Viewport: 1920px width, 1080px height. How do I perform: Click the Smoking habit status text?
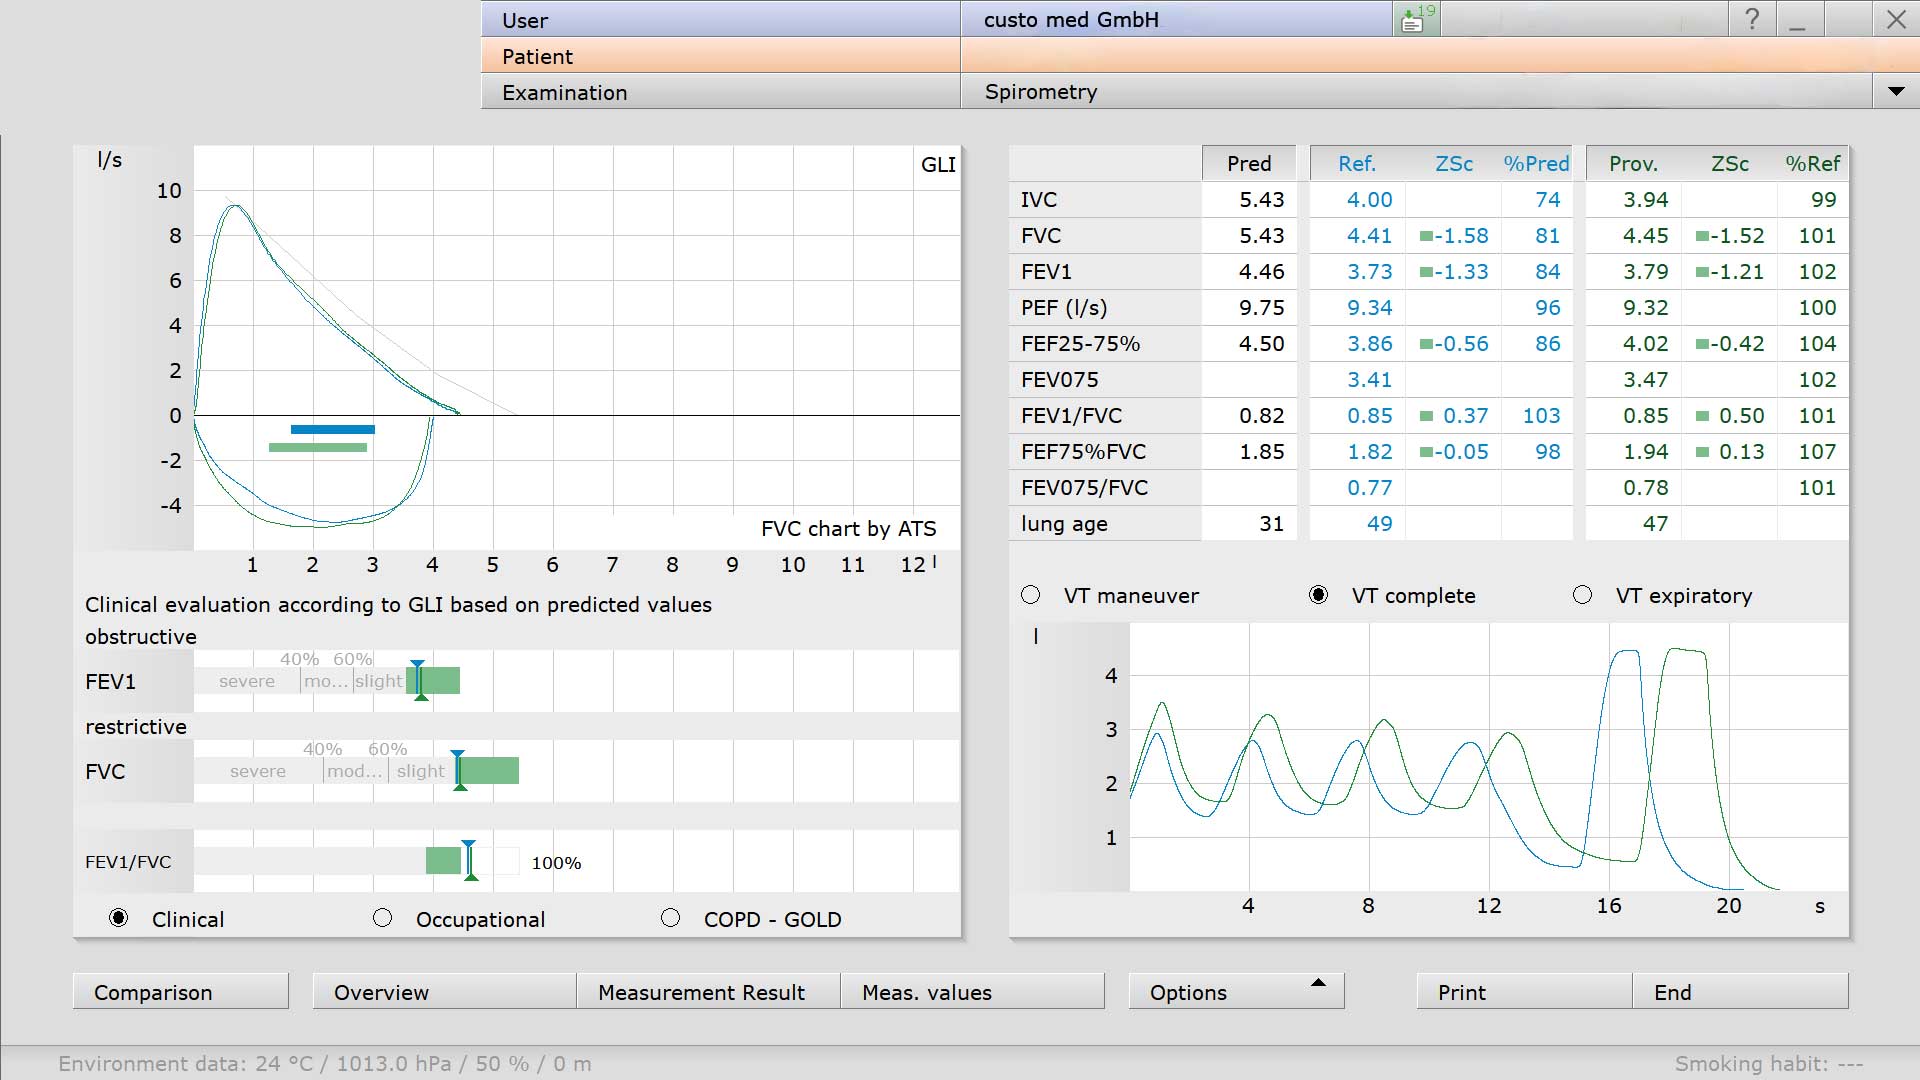[1769, 1064]
